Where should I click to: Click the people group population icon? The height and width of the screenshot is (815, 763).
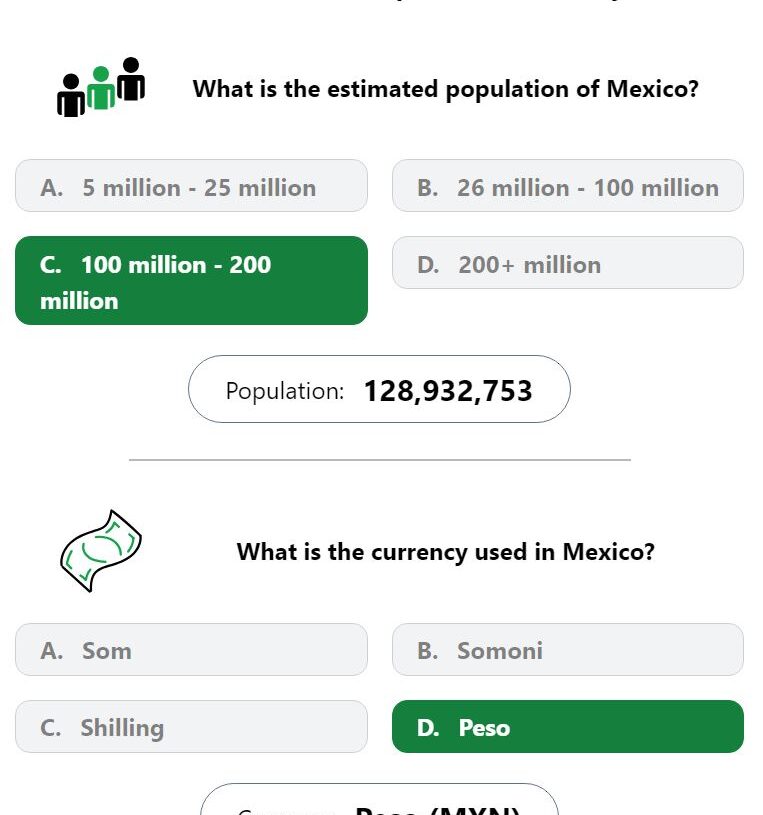[x=101, y=87]
